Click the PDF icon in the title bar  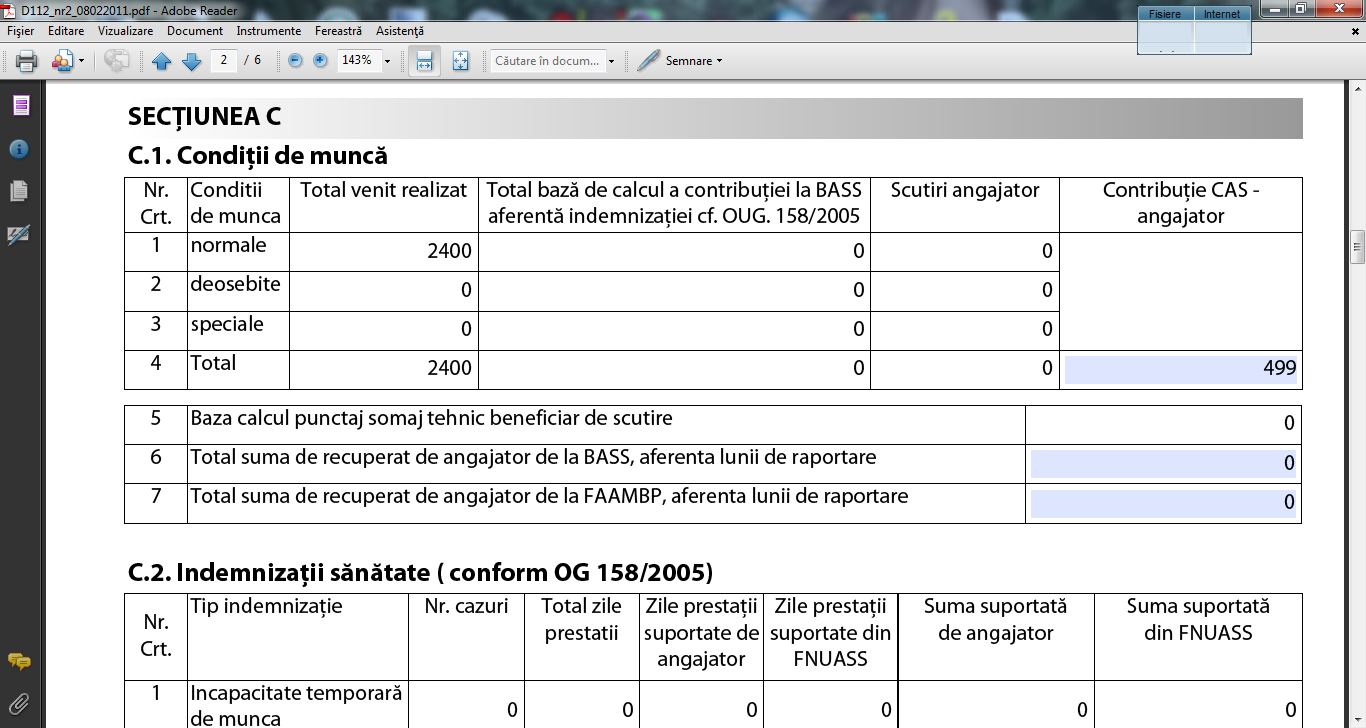[11, 10]
